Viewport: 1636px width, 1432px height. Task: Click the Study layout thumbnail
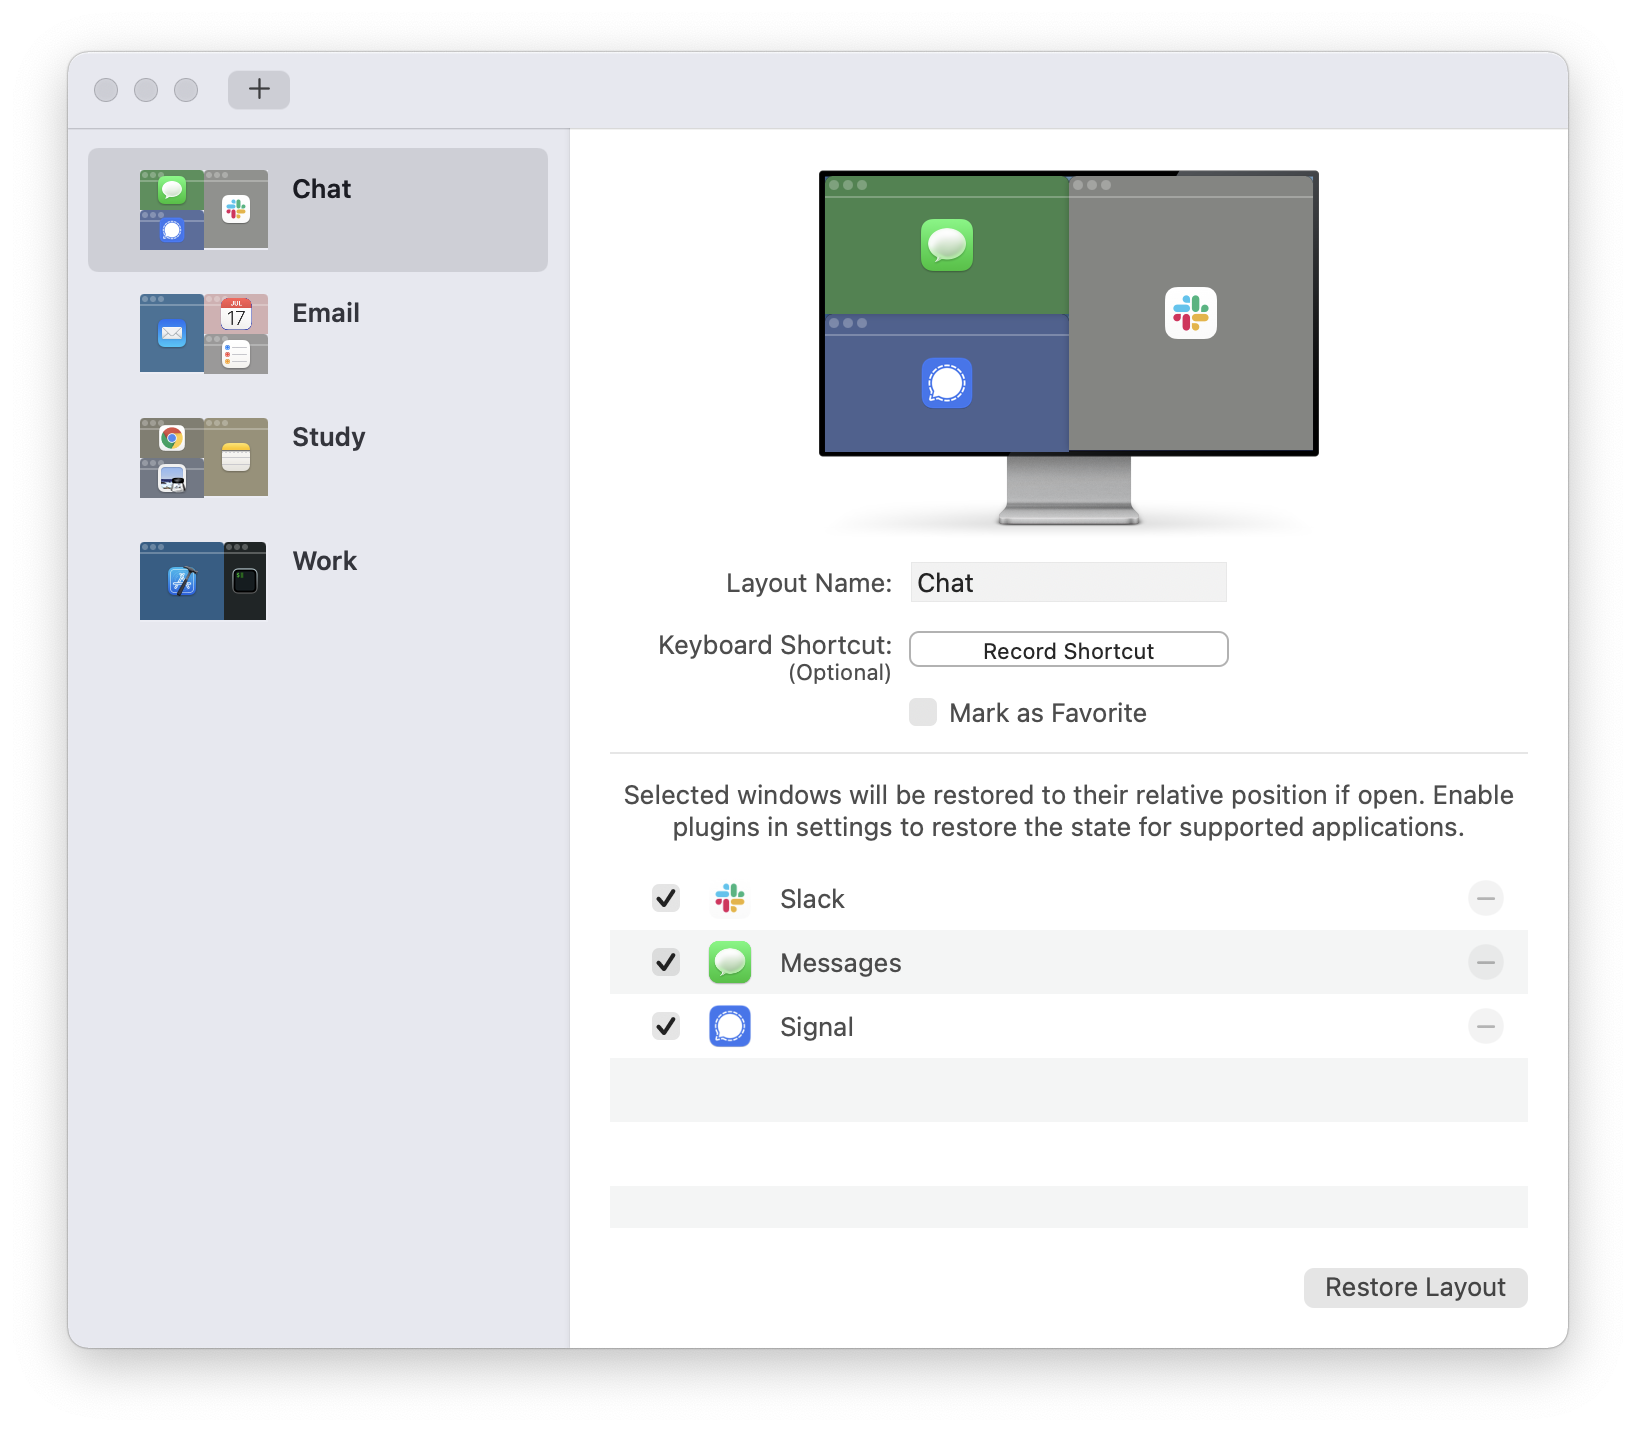click(x=204, y=458)
